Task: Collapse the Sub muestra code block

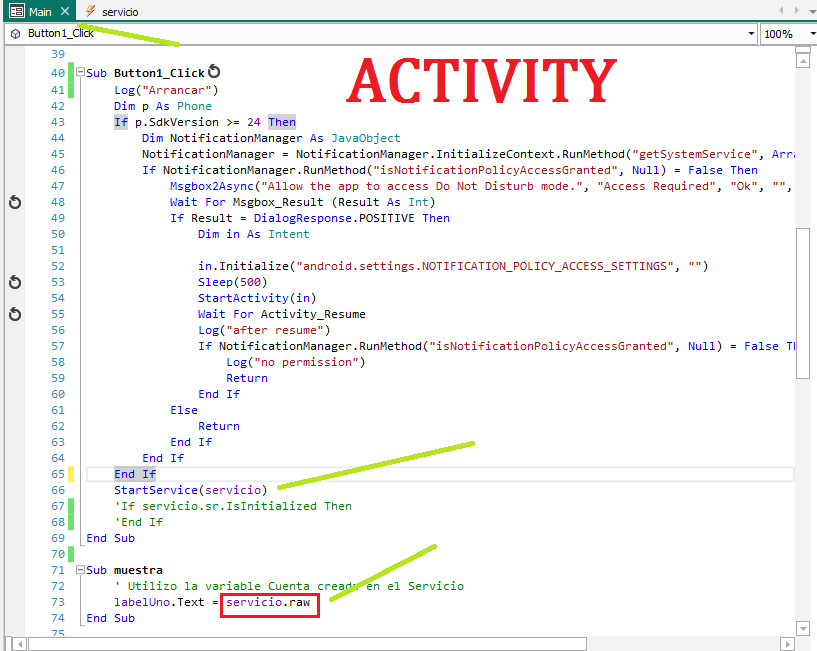Action: pos(80,570)
